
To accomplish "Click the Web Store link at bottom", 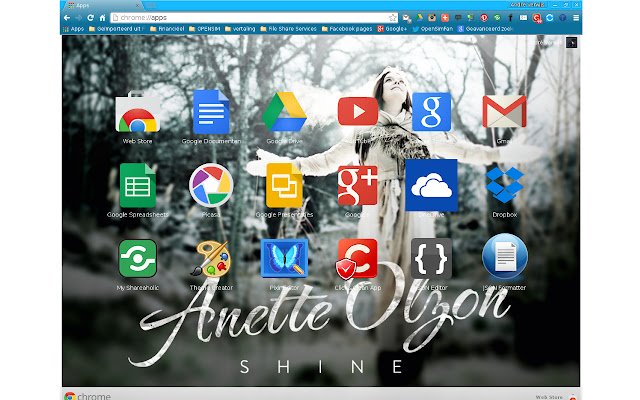I will tap(549, 396).
